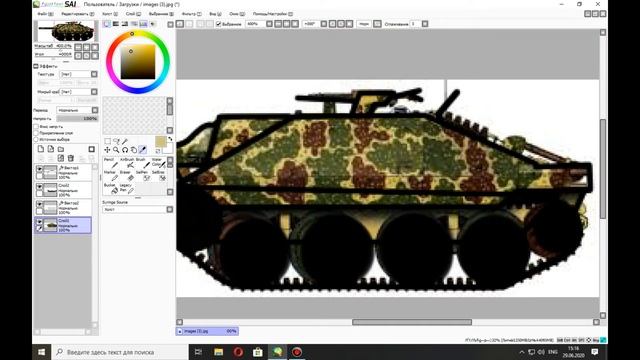Create a new normal layer

41,149
